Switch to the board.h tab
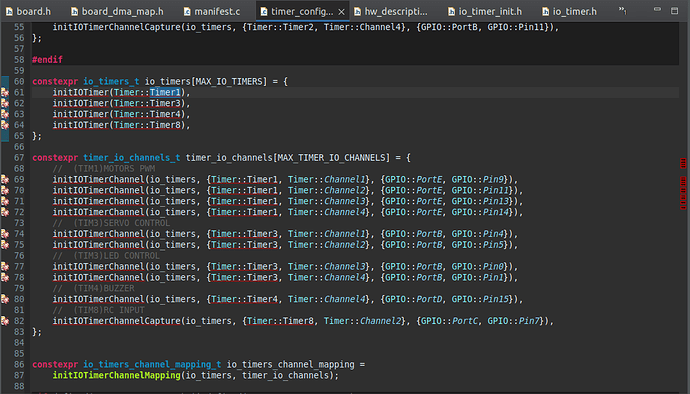Viewport: 690px width, 394px height. point(29,11)
